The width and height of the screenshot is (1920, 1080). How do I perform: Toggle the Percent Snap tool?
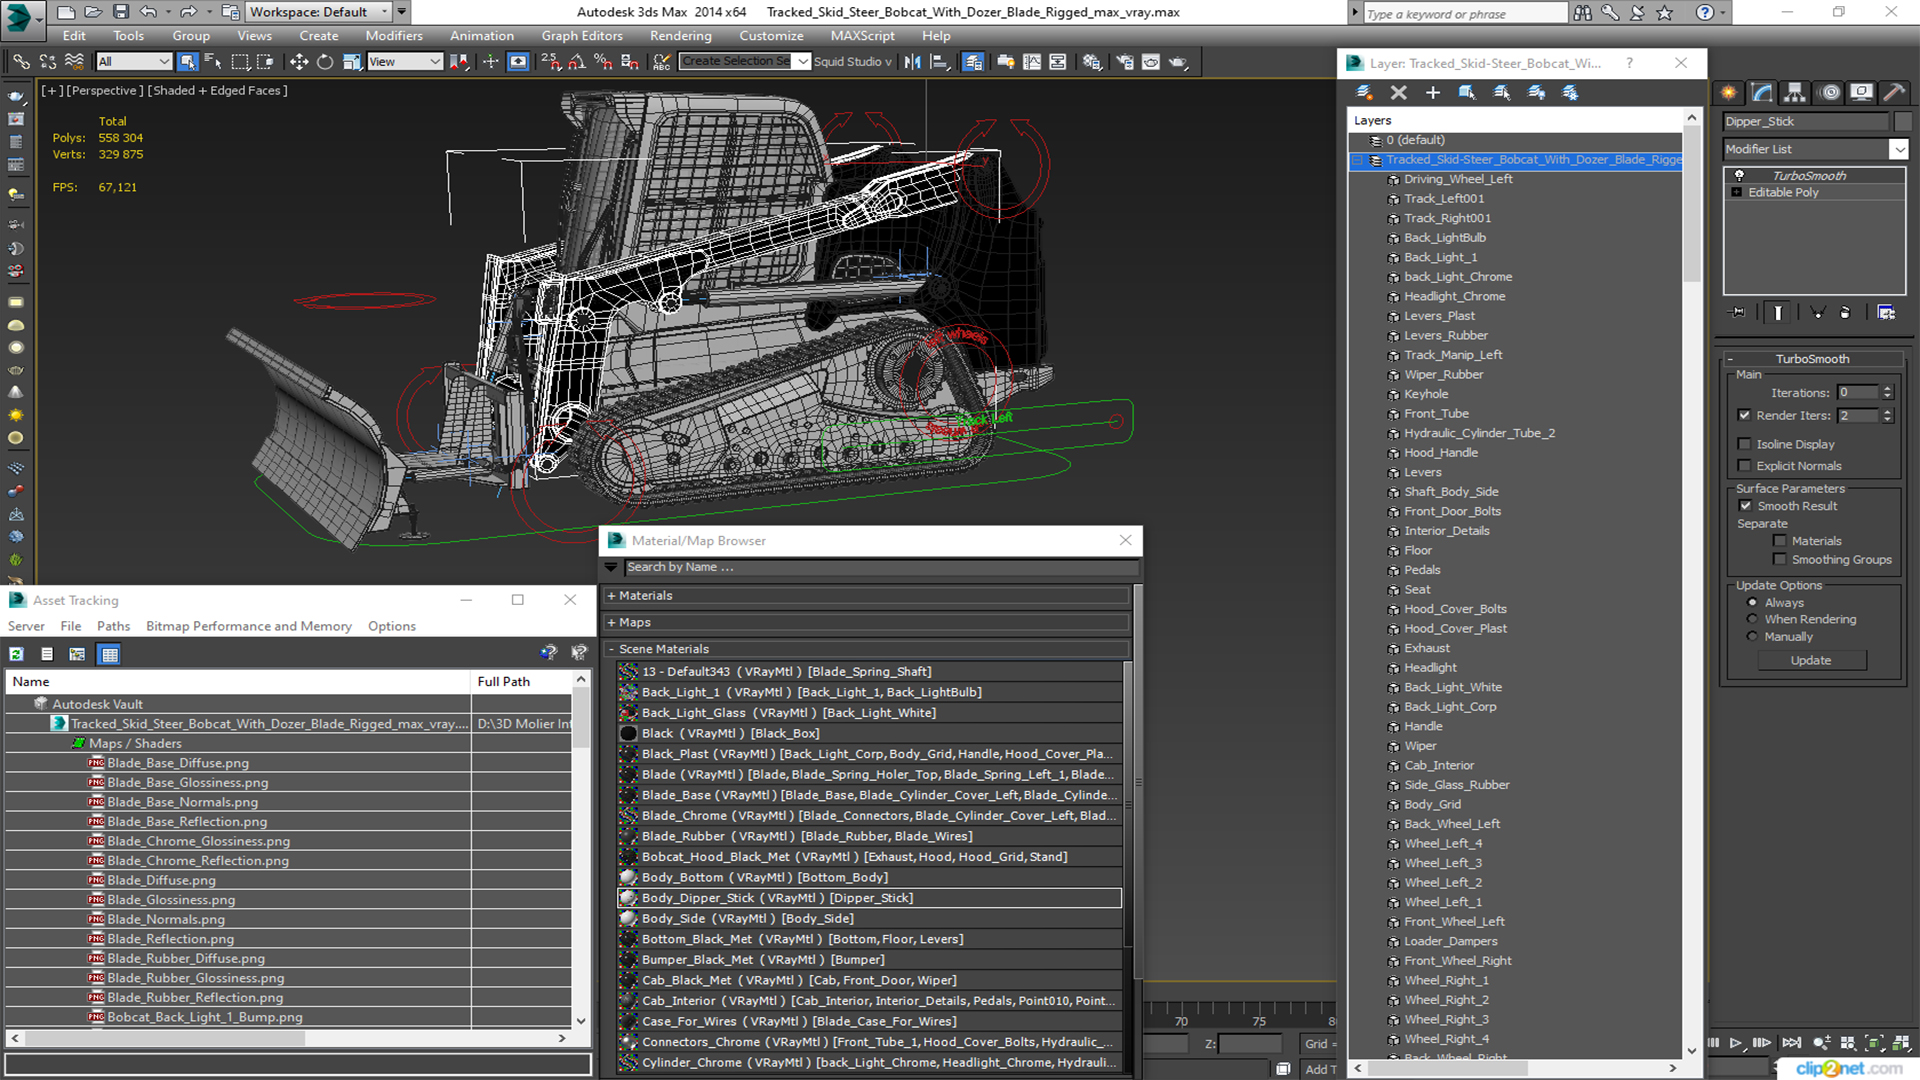point(603,62)
